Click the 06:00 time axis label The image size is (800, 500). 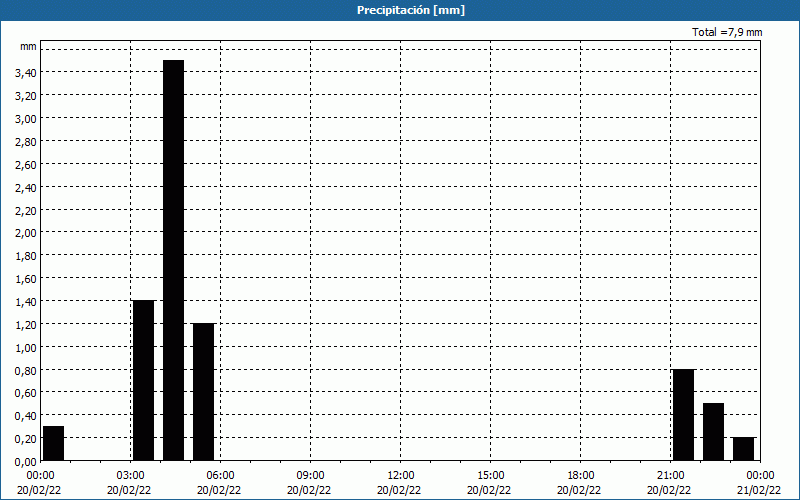coord(220,476)
